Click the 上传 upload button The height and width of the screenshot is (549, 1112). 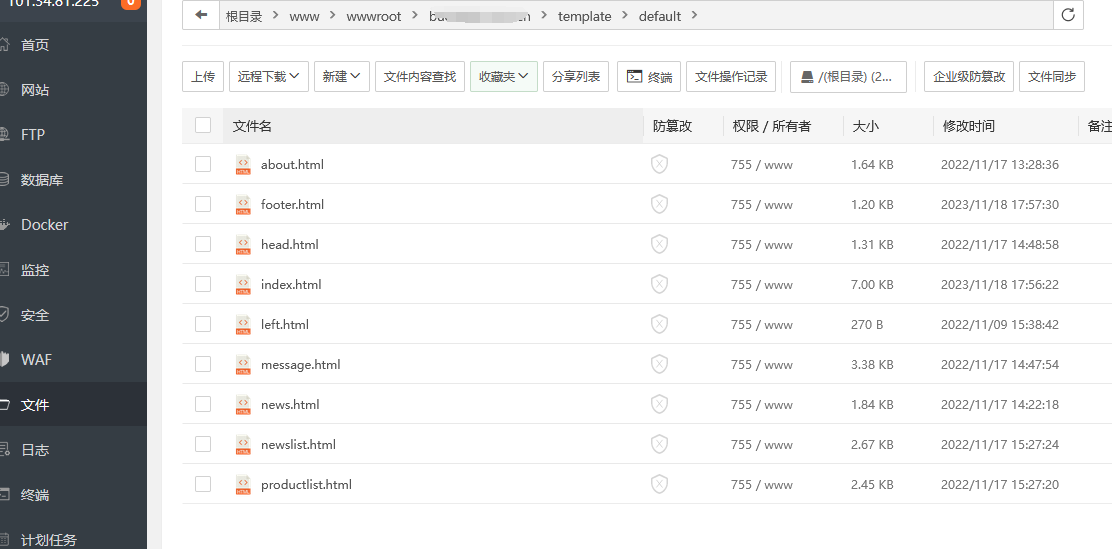click(x=203, y=77)
